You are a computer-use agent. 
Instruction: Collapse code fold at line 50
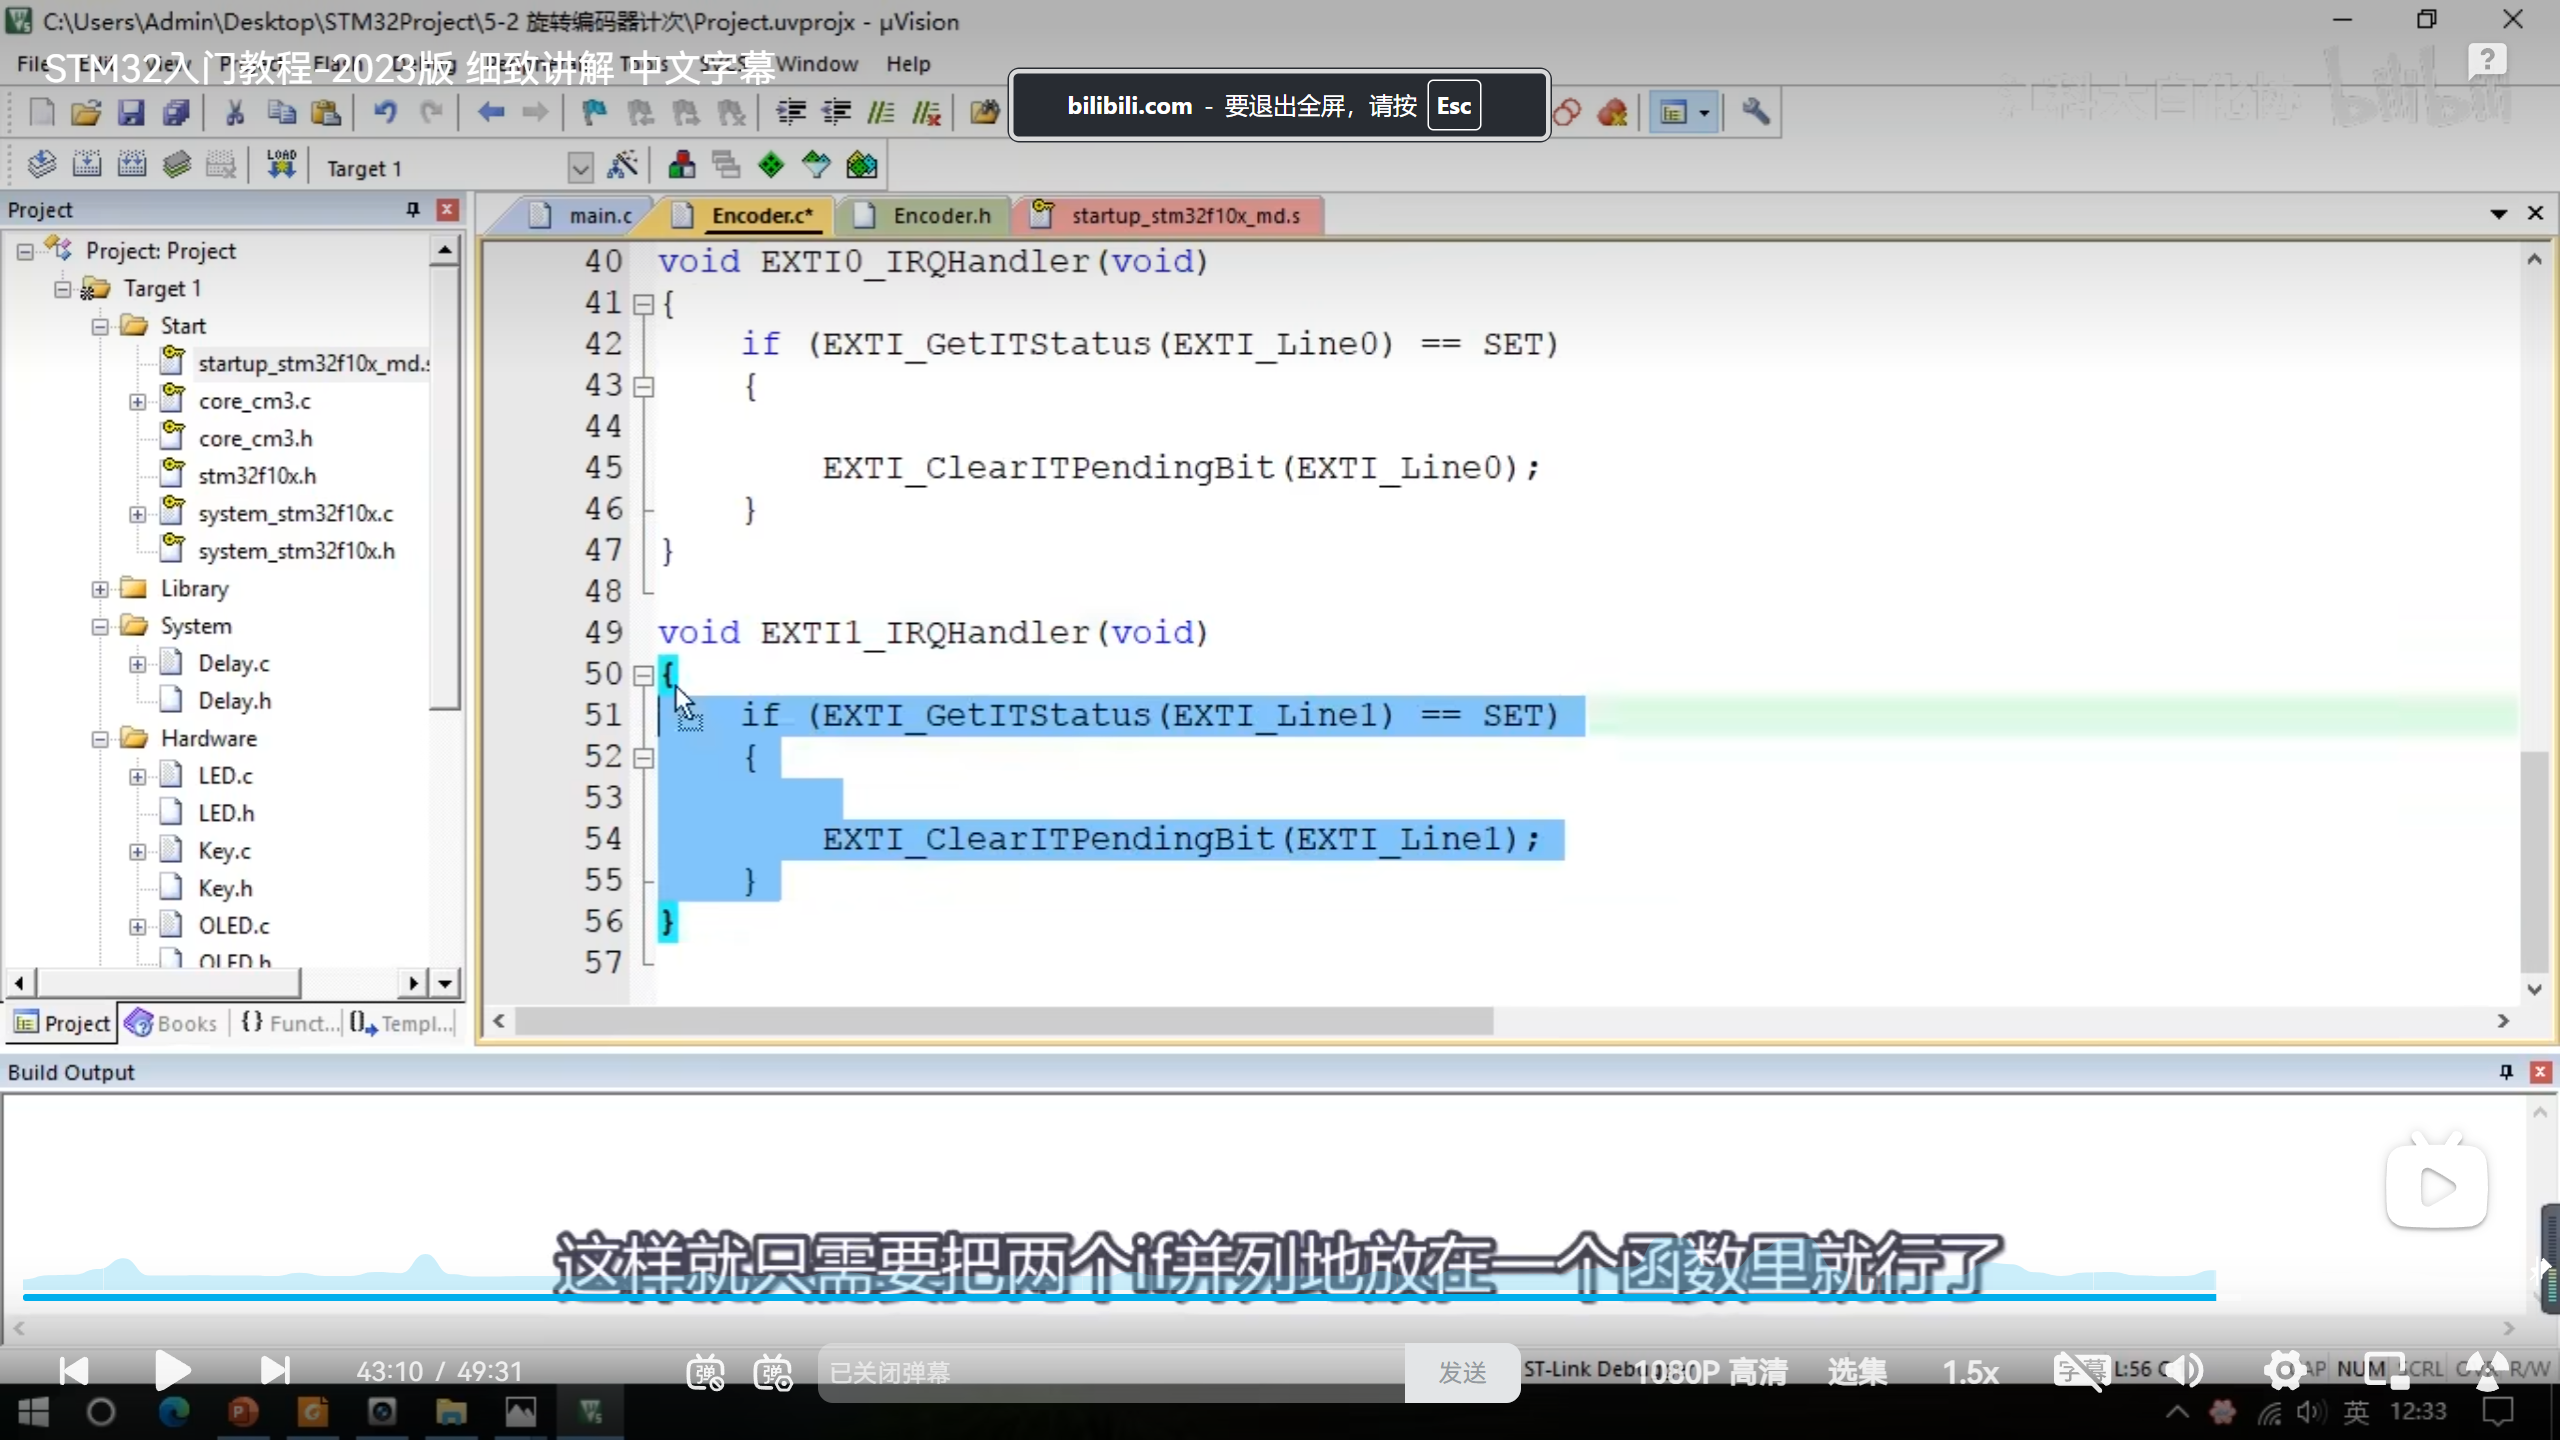coord(644,675)
